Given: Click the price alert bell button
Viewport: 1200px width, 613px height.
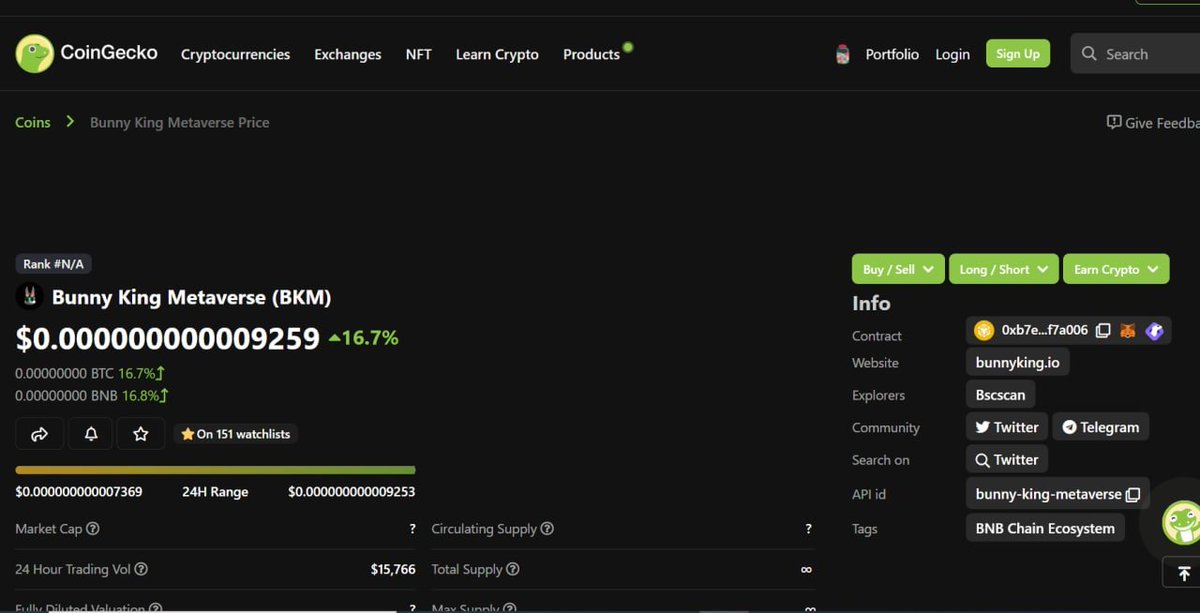Looking at the screenshot, I should click(91, 434).
